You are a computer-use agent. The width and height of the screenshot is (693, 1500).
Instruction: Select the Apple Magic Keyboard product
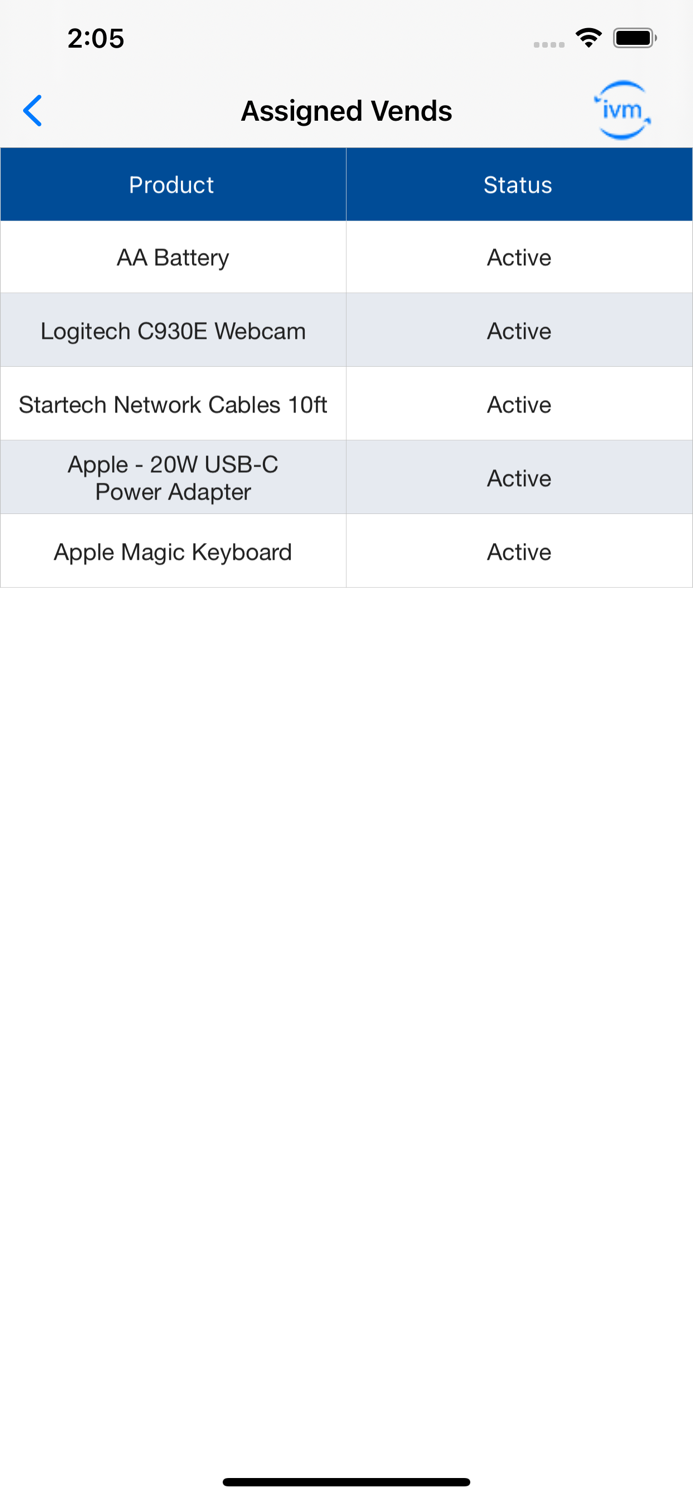pos(173,552)
